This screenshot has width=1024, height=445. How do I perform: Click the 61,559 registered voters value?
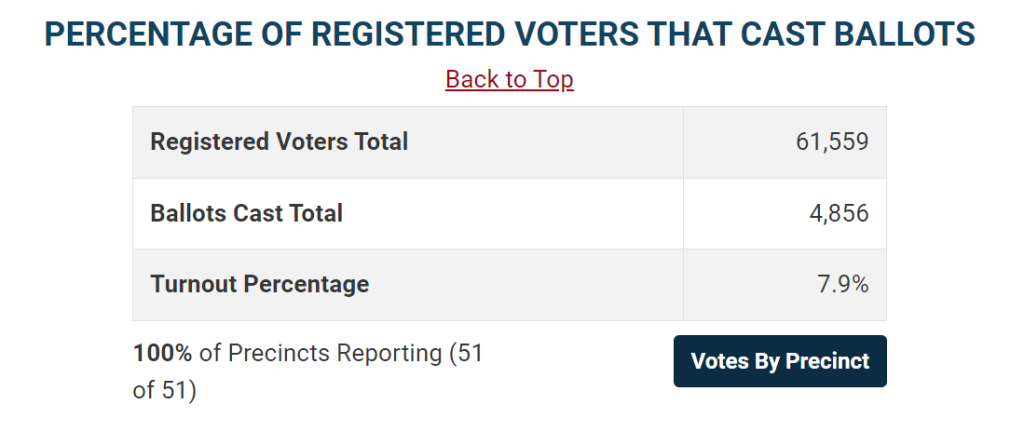tap(832, 142)
